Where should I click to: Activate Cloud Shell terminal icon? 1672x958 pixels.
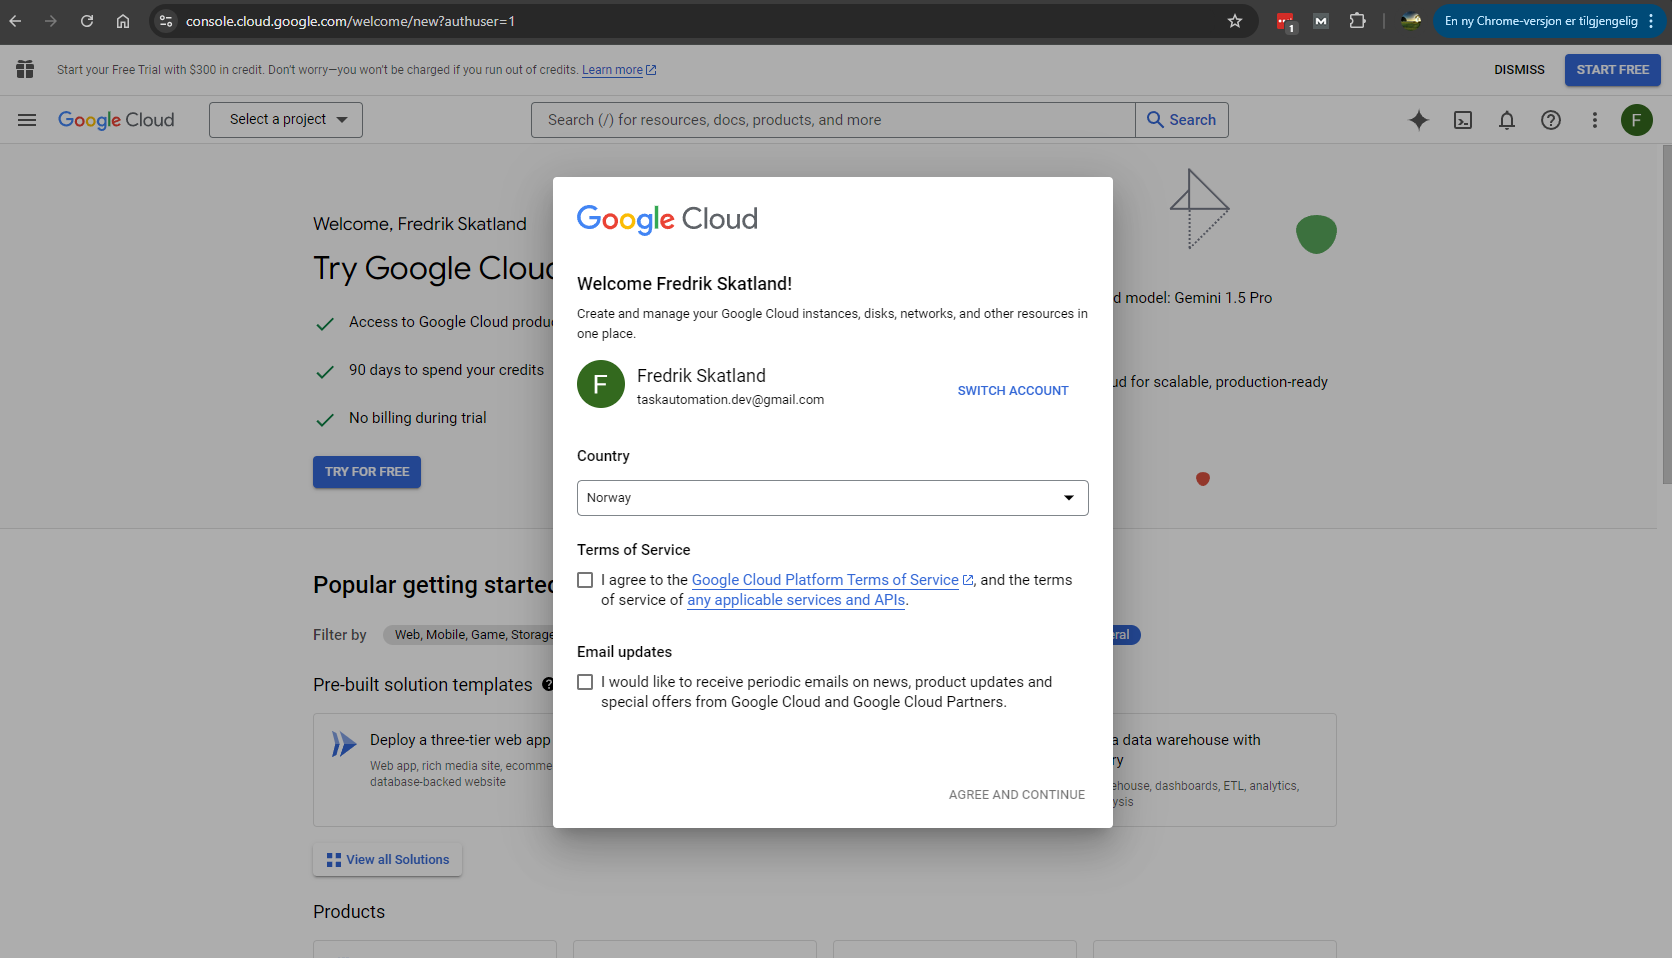coord(1463,120)
